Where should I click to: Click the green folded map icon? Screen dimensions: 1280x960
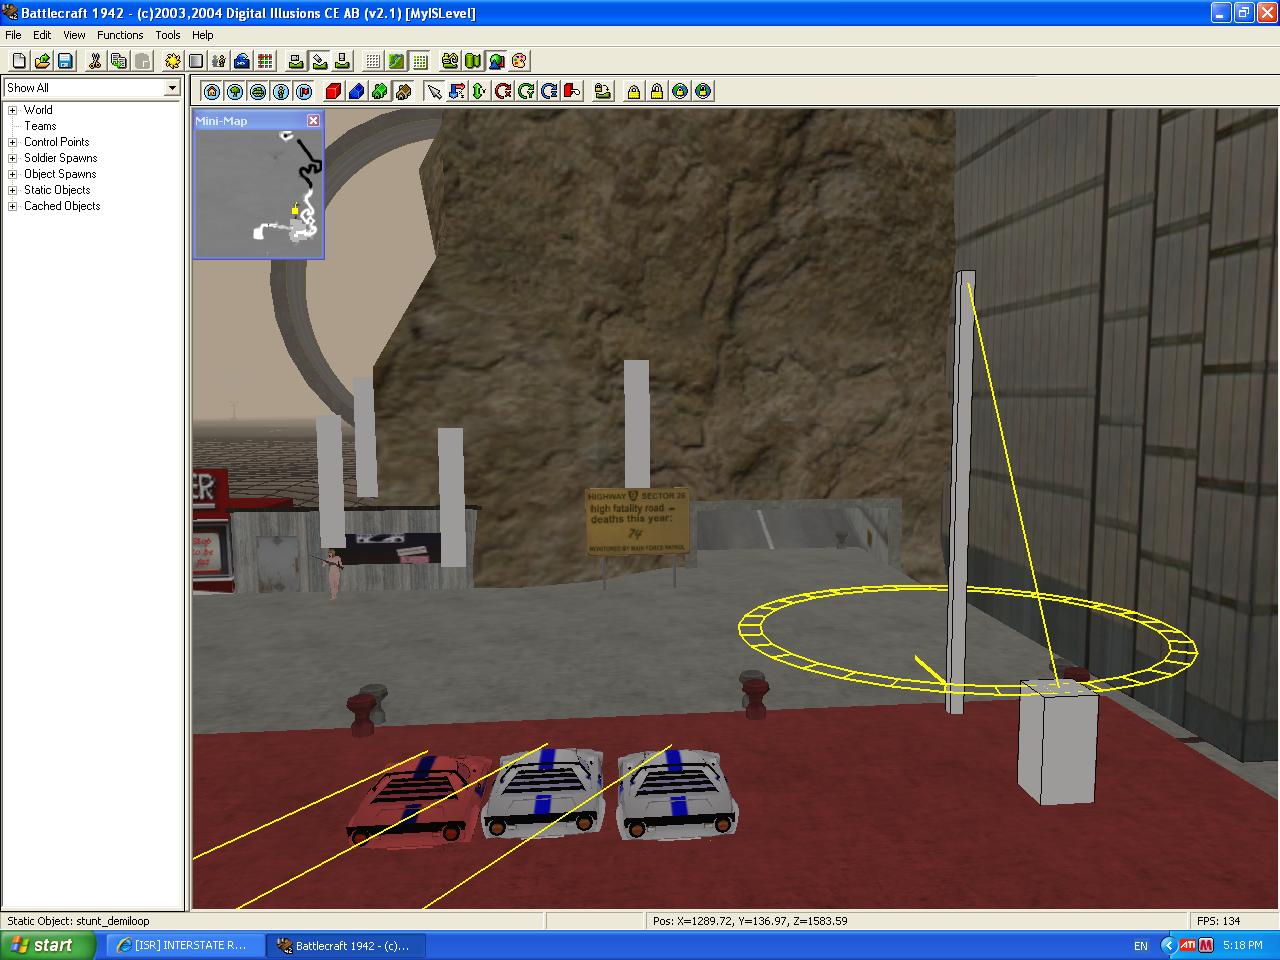point(473,61)
